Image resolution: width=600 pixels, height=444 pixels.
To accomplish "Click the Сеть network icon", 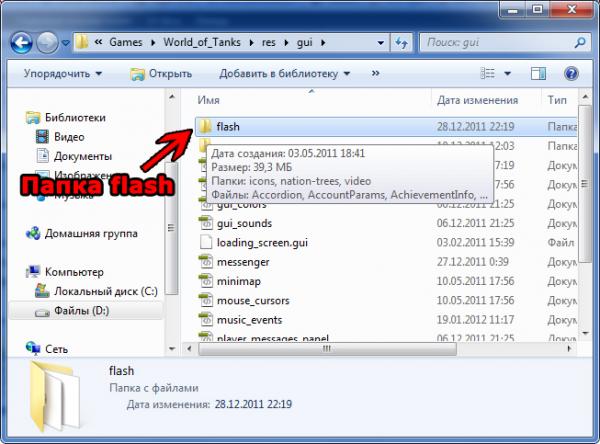I will pos(33,348).
